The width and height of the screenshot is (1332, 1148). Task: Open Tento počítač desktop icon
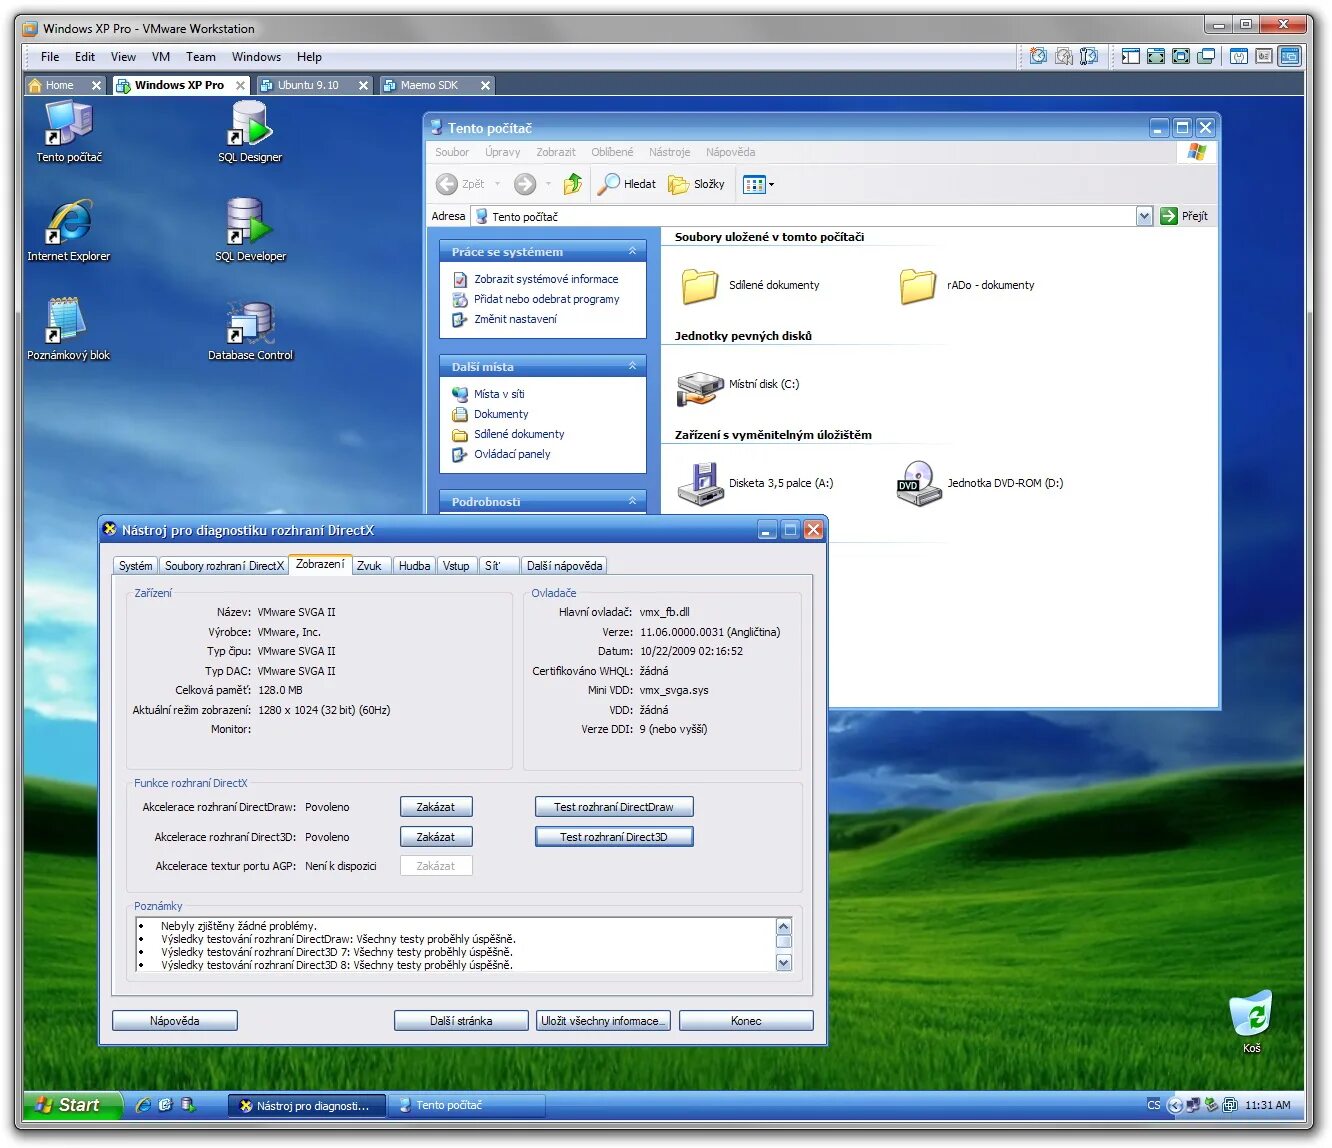coord(69,133)
